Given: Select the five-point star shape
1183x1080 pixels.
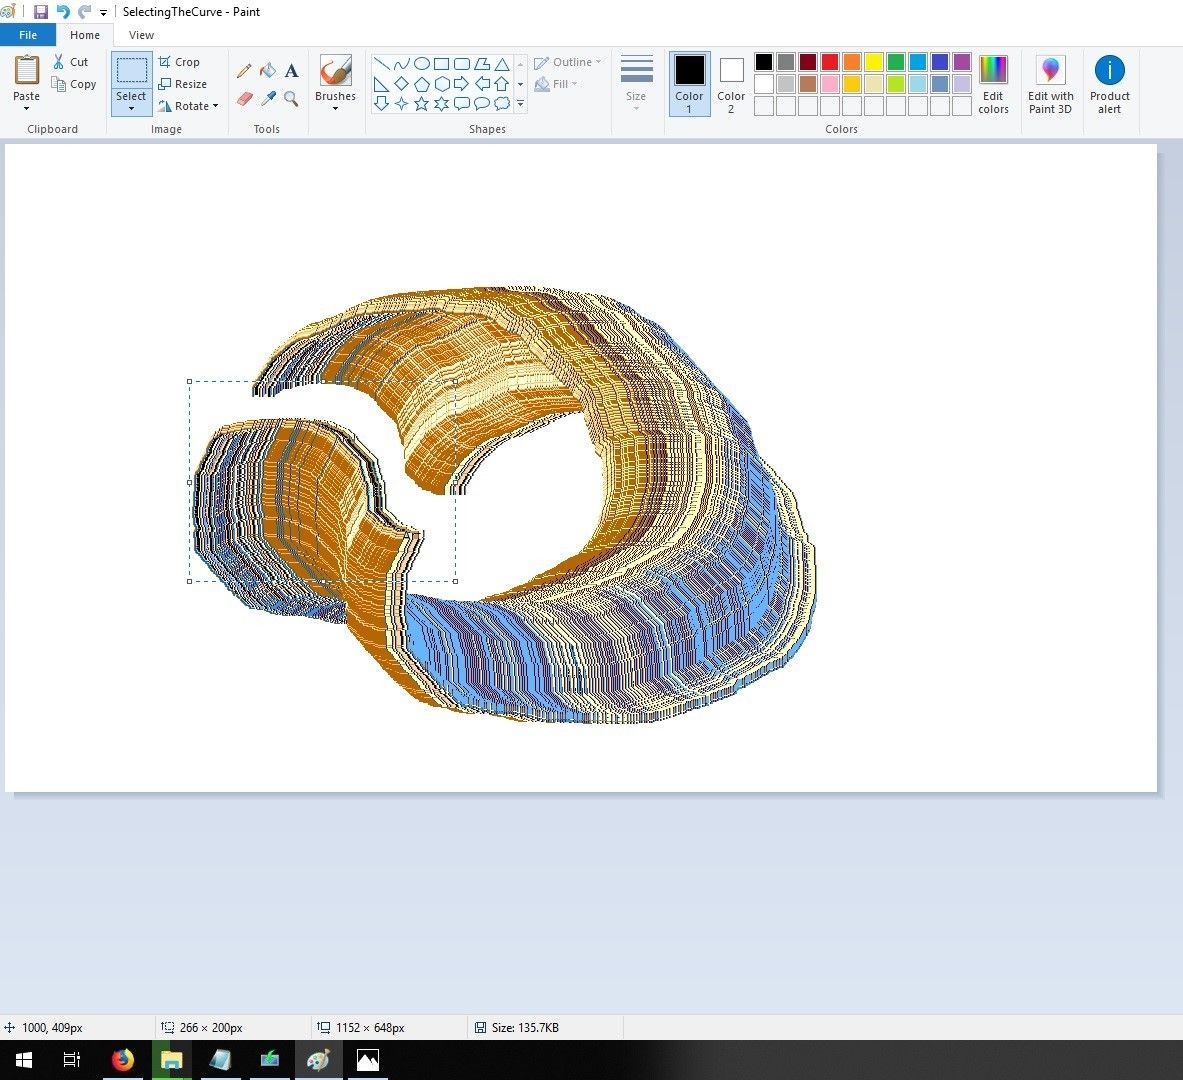Looking at the screenshot, I should [x=421, y=103].
